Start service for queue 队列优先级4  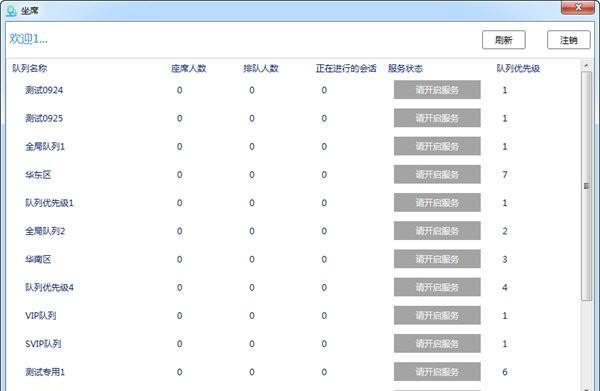click(x=437, y=287)
